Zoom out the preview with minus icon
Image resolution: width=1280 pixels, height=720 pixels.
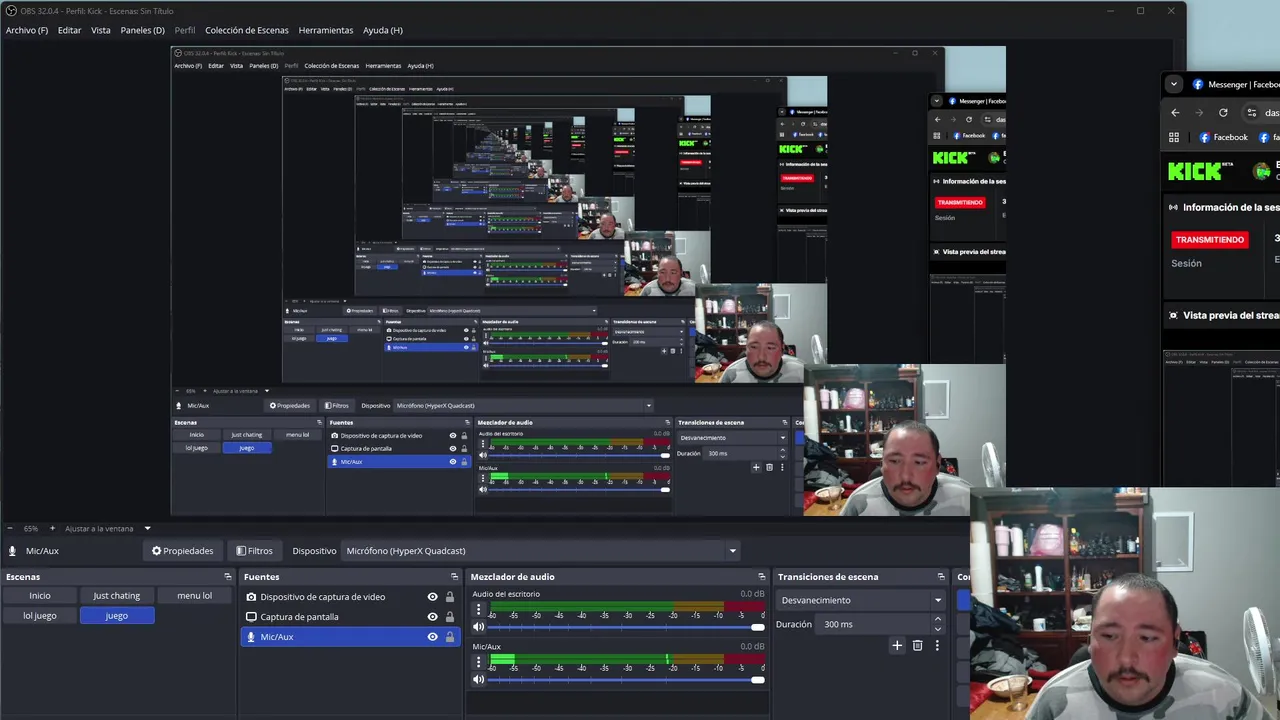(x=11, y=528)
